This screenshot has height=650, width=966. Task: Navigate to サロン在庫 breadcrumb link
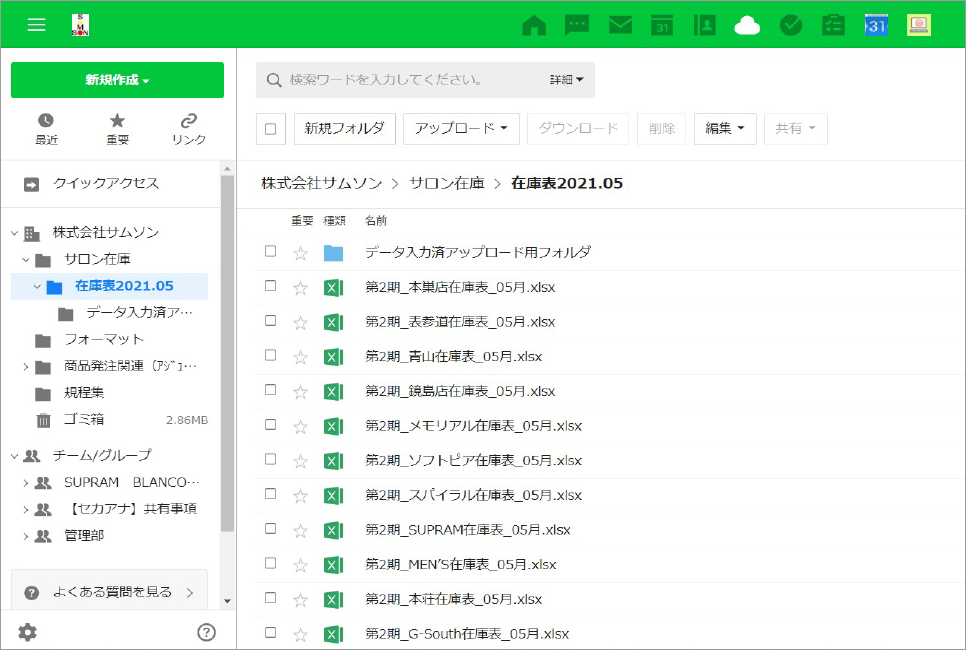click(x=448, y=184)
